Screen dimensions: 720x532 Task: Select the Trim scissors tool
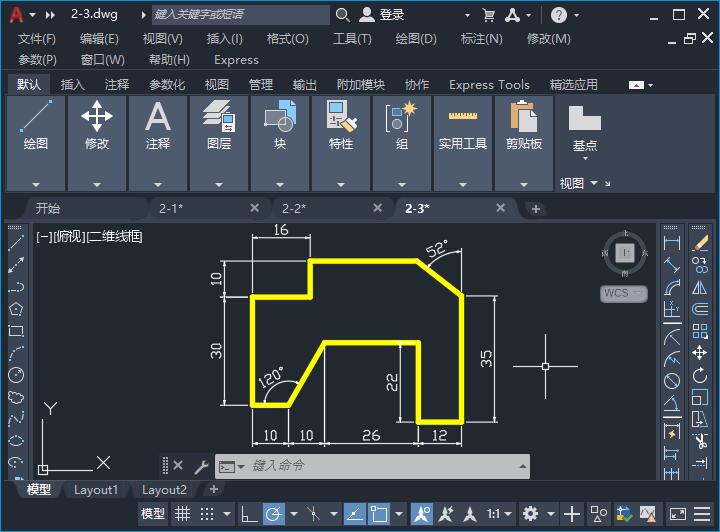pyautogui.click(x=700, y=441)
